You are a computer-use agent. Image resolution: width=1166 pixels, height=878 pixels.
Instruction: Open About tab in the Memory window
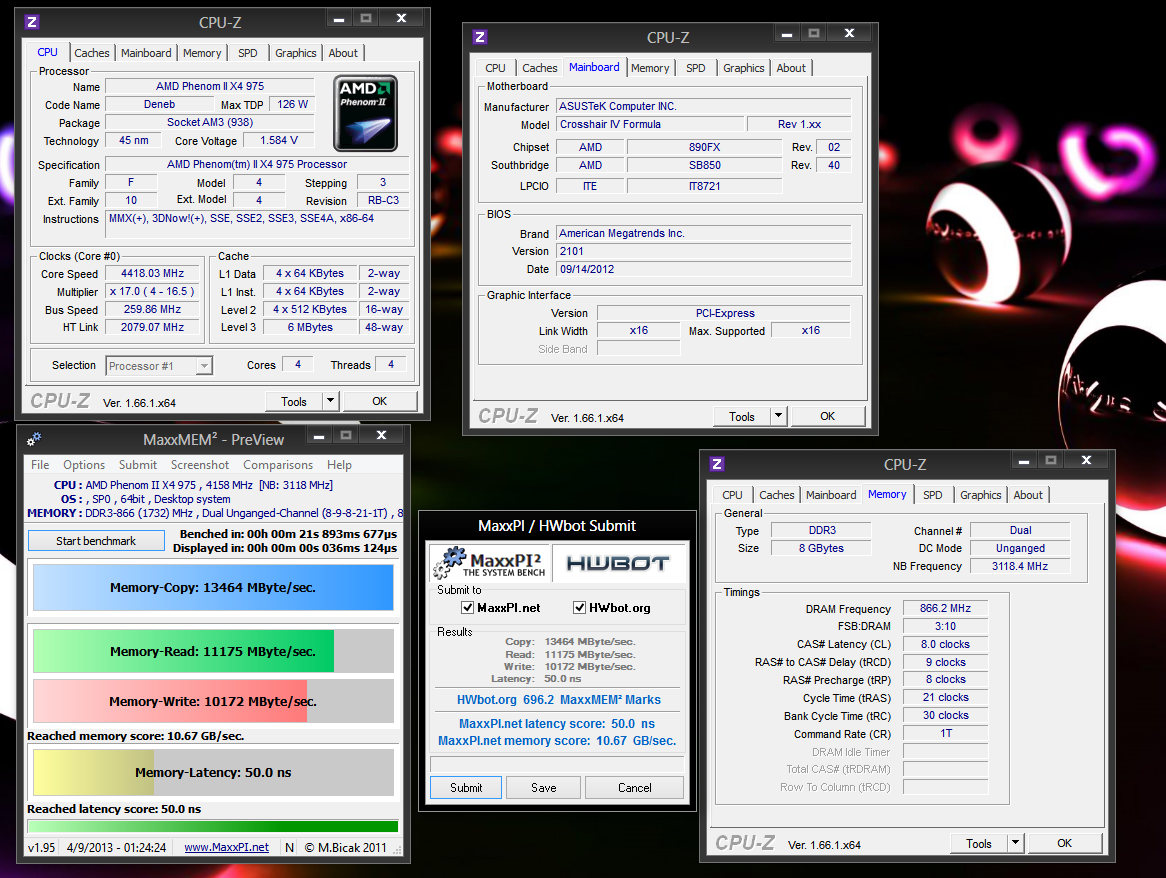1028,495
